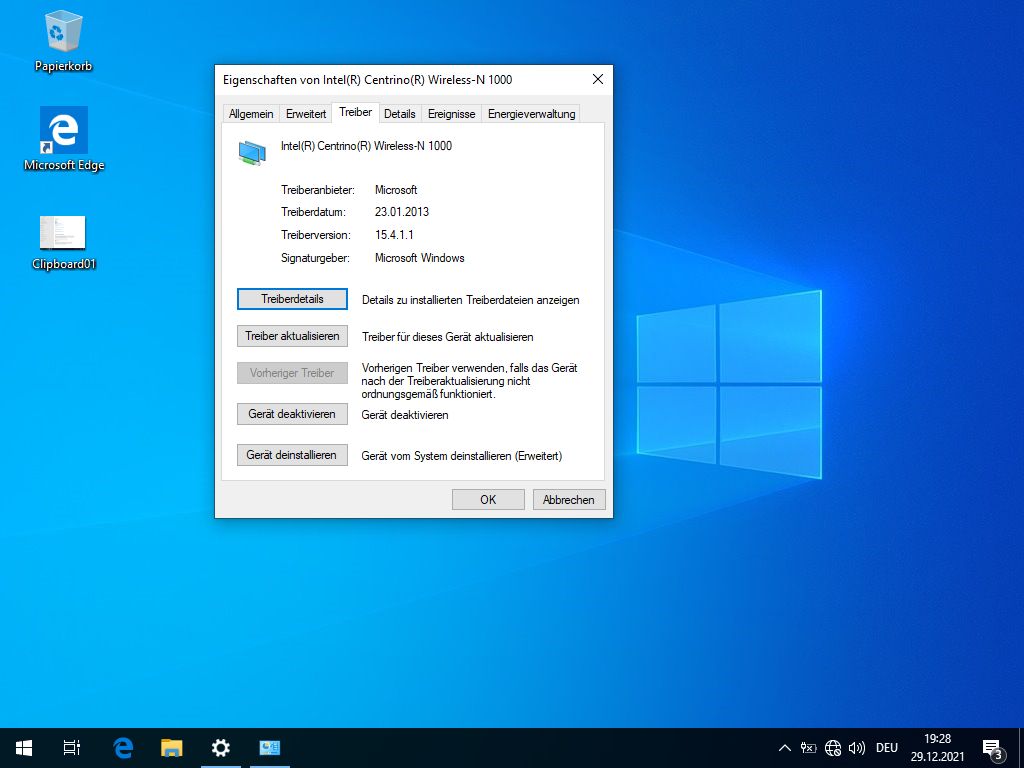Viewport: 1024px width, 768px height.
Task: Click the power battery tray icon
Action: (x=808, y=748)
